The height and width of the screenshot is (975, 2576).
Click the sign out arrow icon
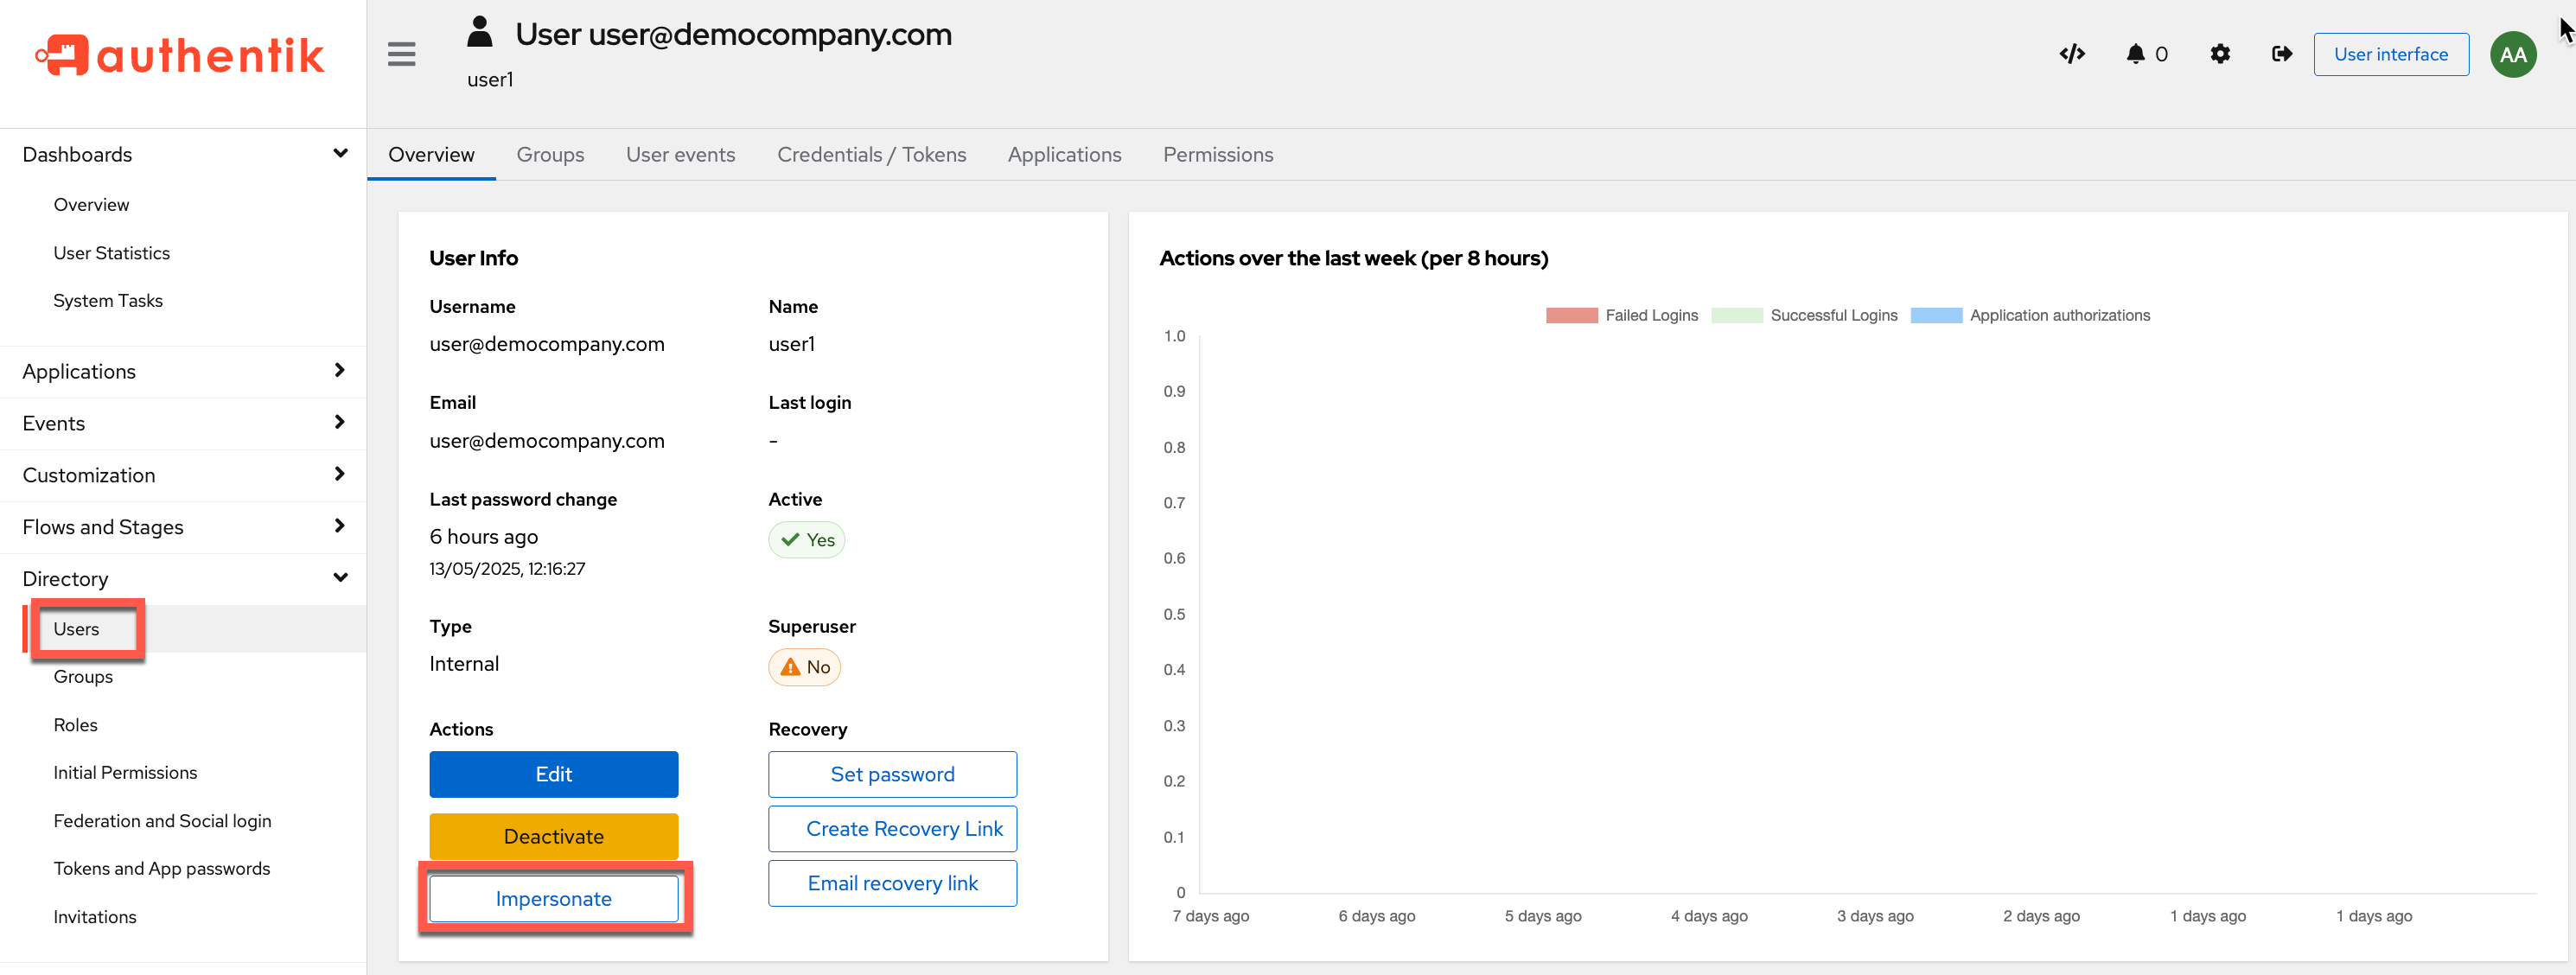[2281, 54]
